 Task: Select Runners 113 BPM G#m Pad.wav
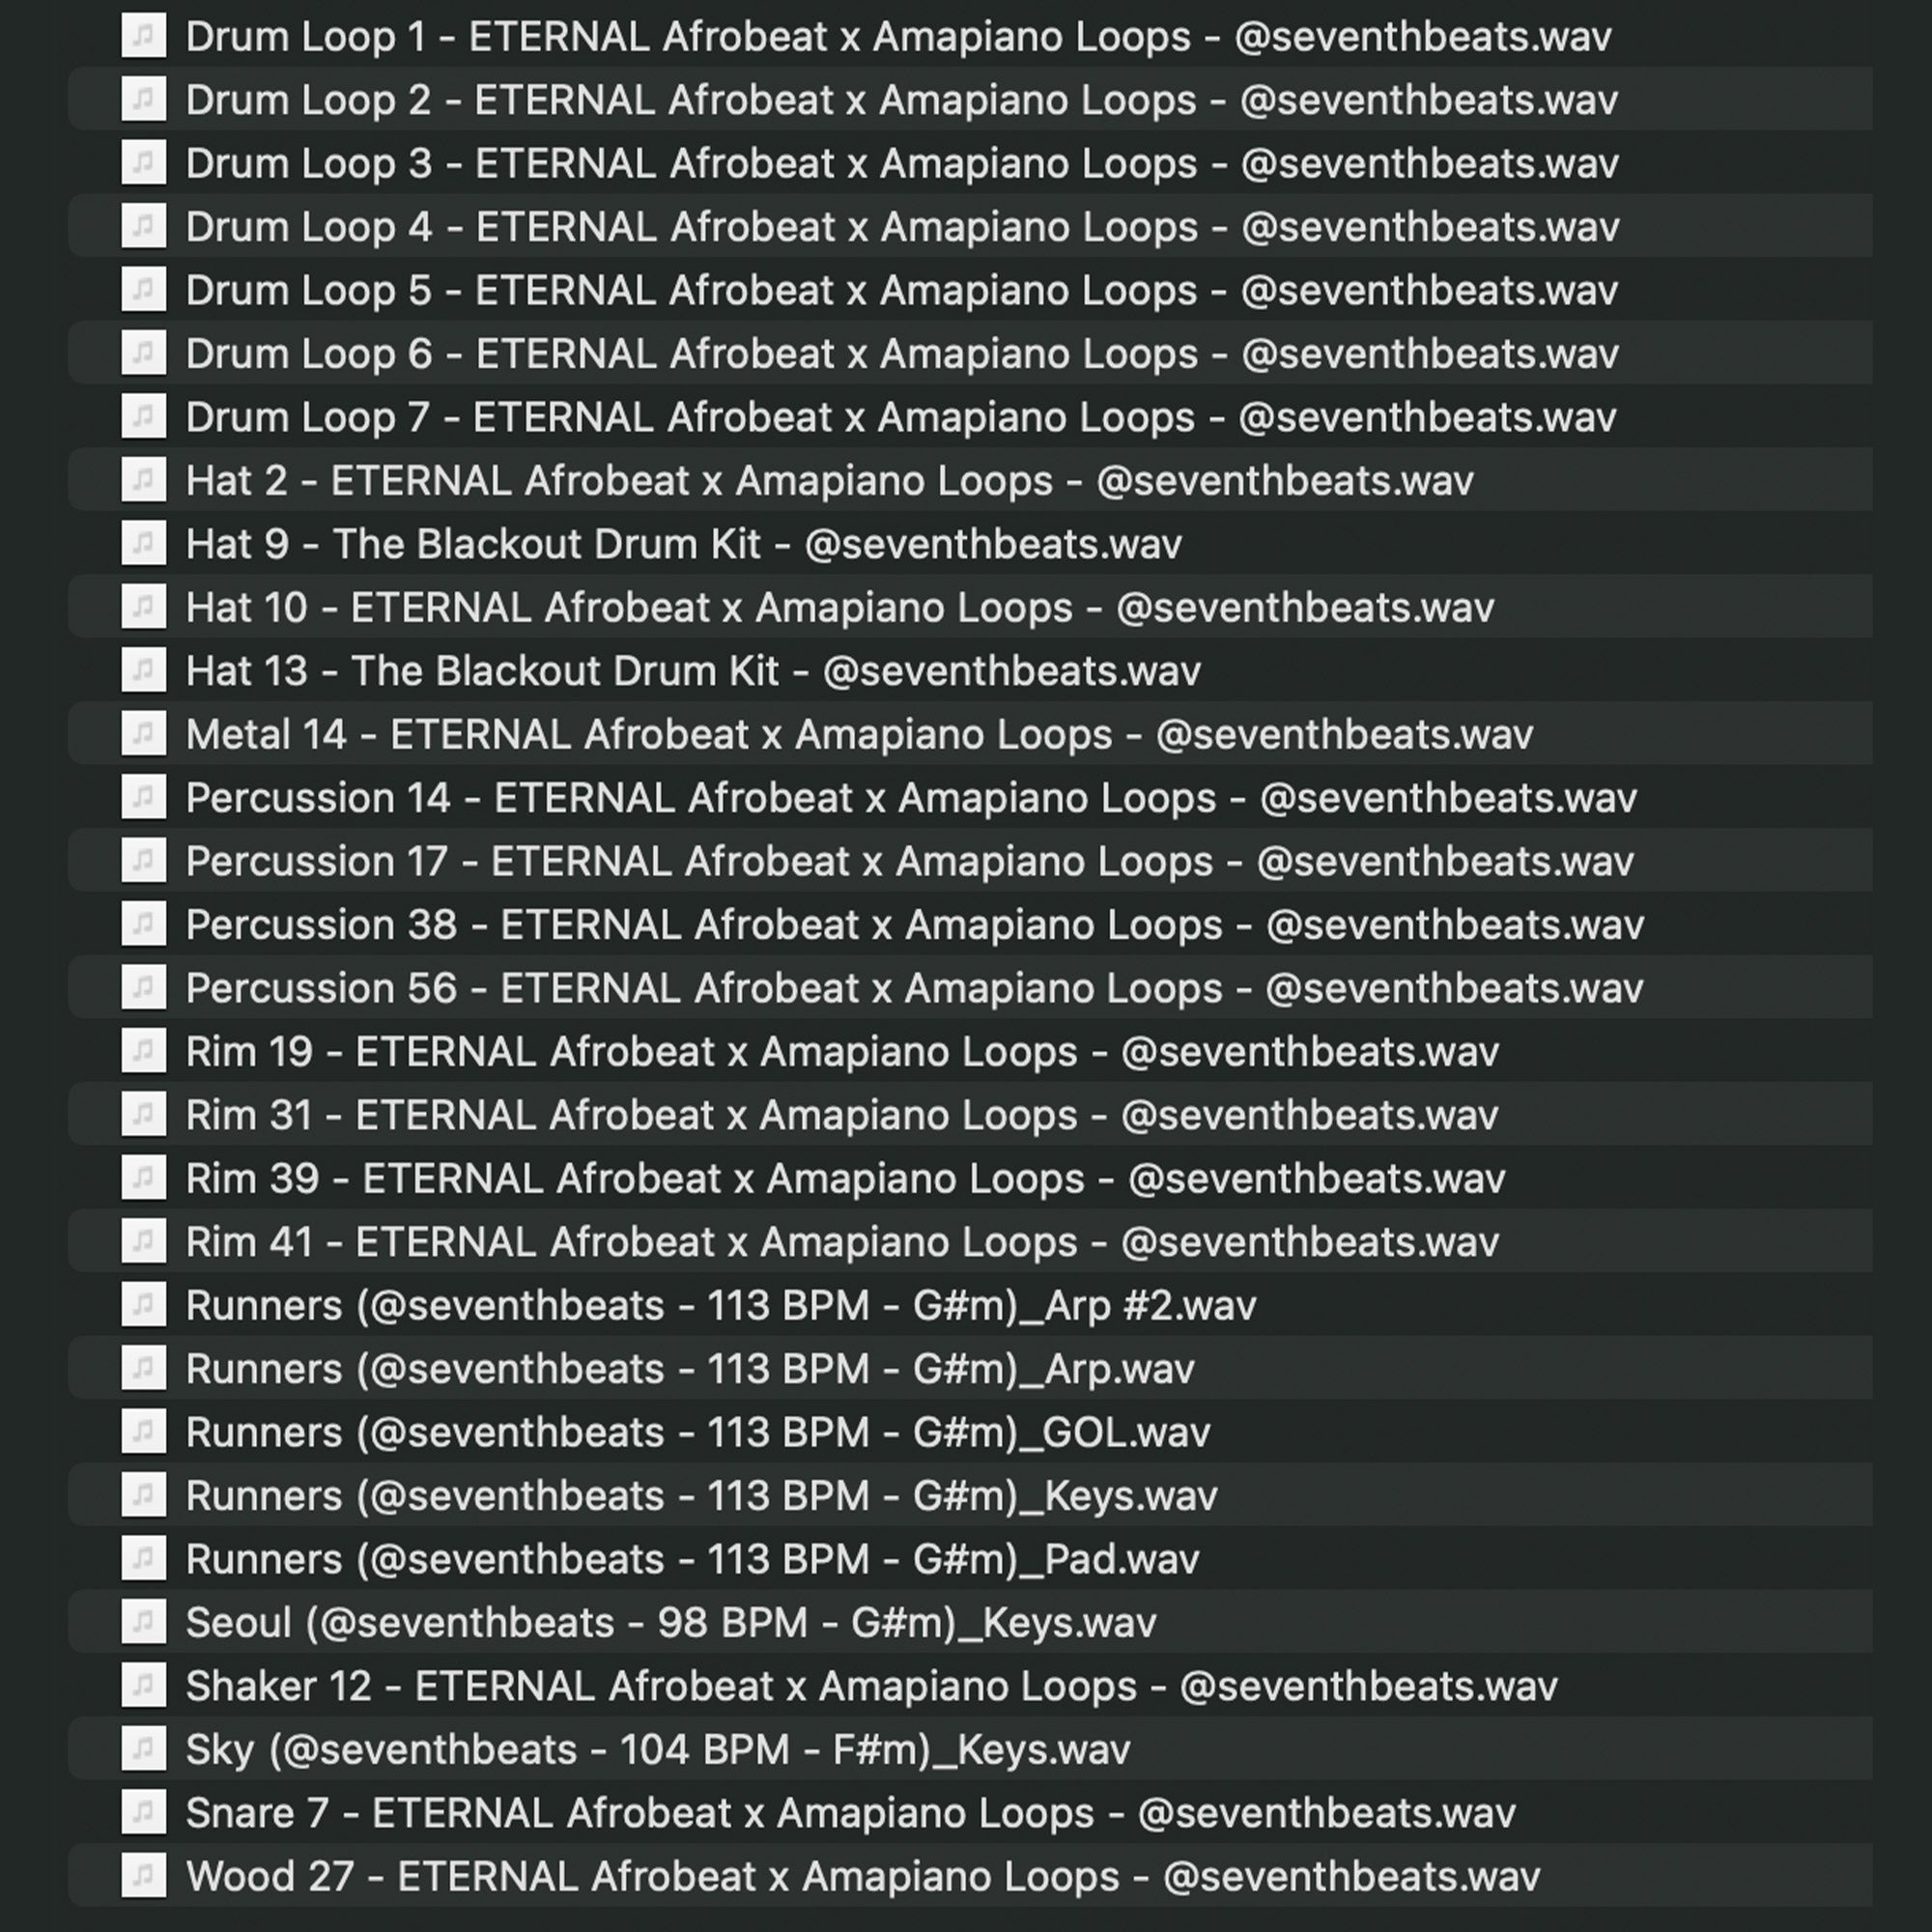click(692, 1559)
